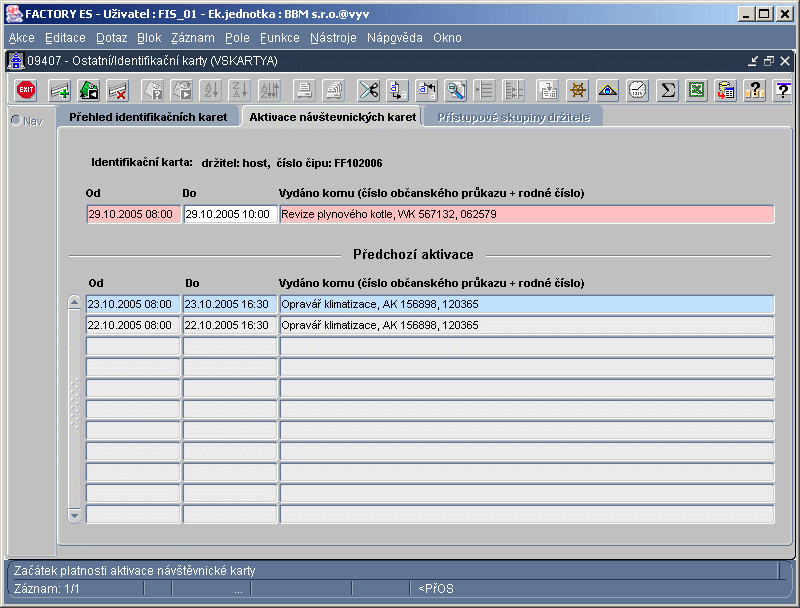Screen dimensions: 800x608
Task: Click the green Excel export icon
Action: coord(696,90)
